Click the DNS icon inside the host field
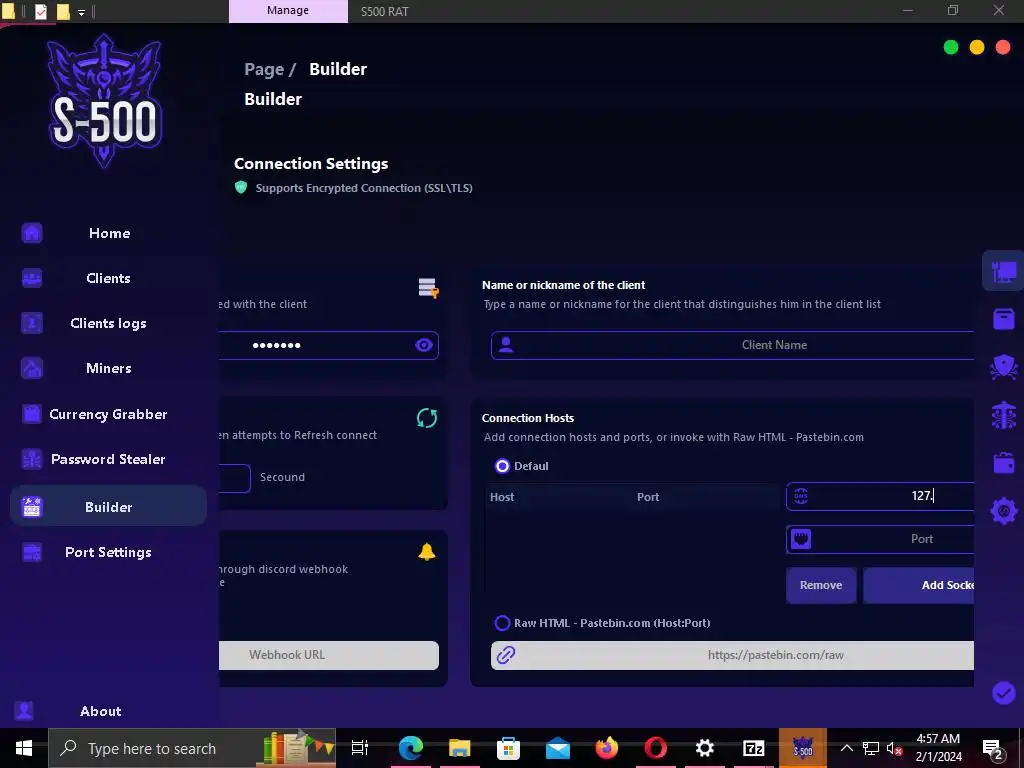The width and height of the screenshot is (1024, 768). point(801,496)
